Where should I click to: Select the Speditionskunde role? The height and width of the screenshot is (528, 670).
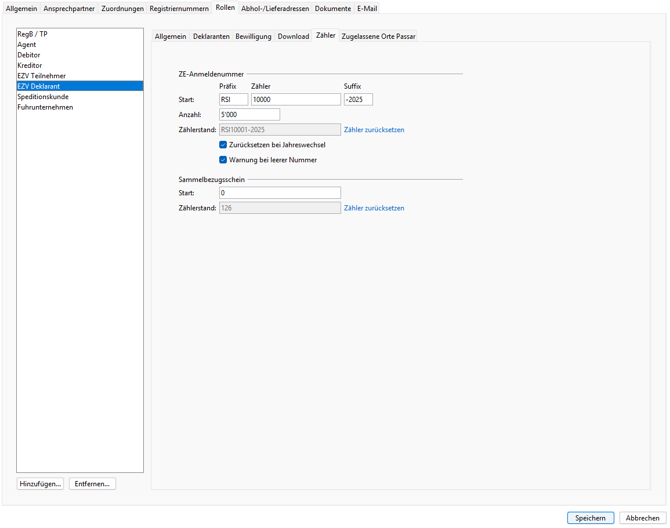coord(43,97)
